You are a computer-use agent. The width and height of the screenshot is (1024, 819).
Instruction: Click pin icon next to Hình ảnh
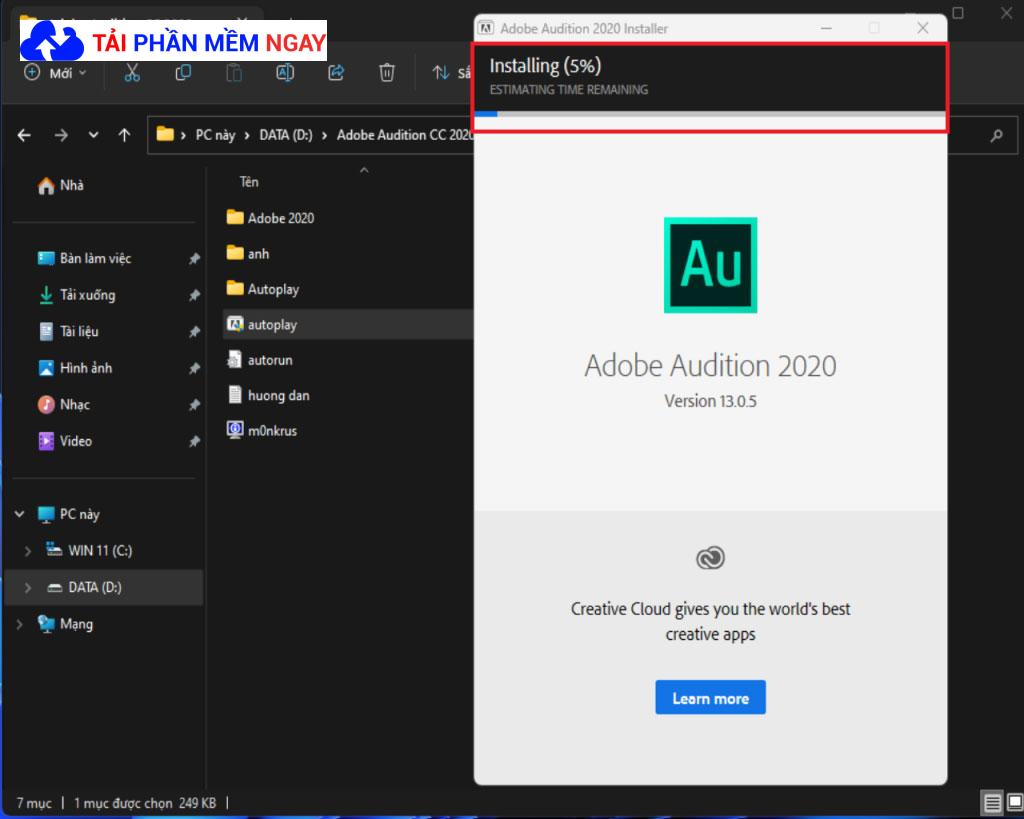pyautogui.click(x=194, y=368)
